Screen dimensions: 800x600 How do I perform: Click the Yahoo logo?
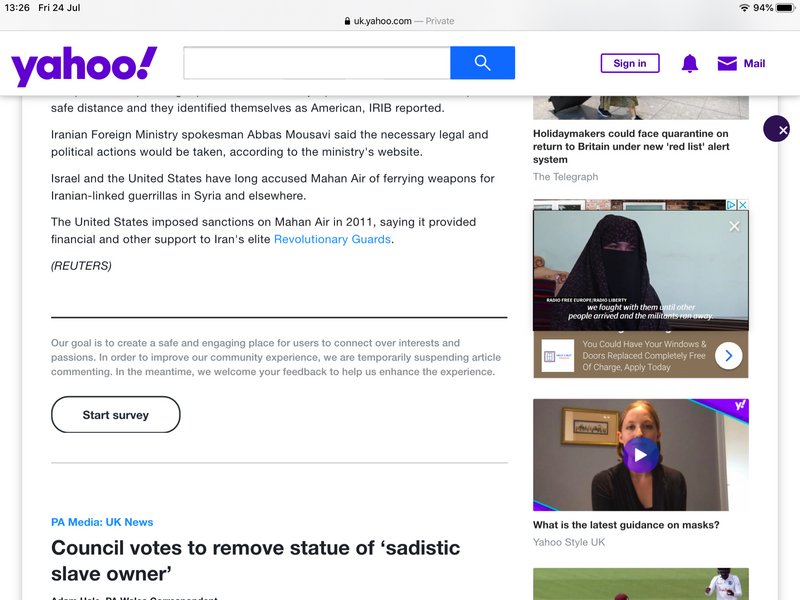click(x=84, y=65)
